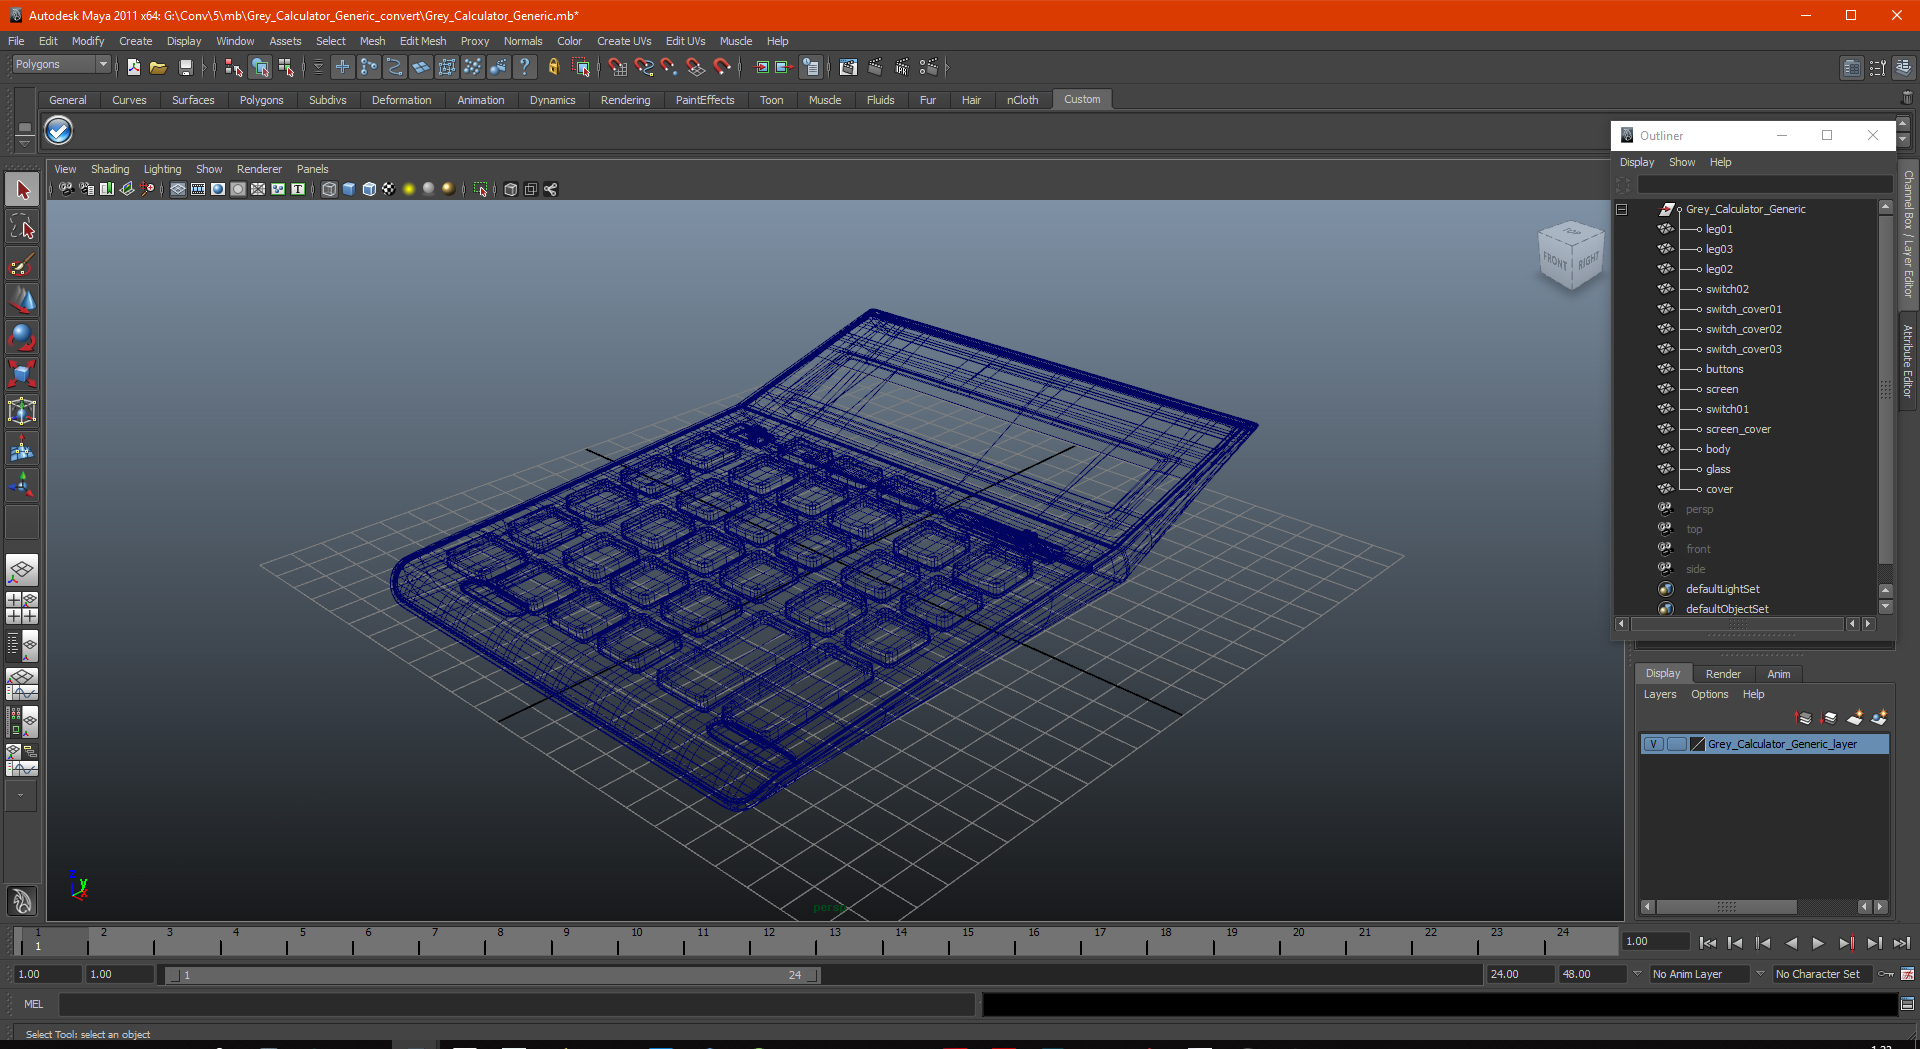The width and height of the screenshot is (1920, 1049).
Task: Toggle viewport grid display
Action: point(178,189)
